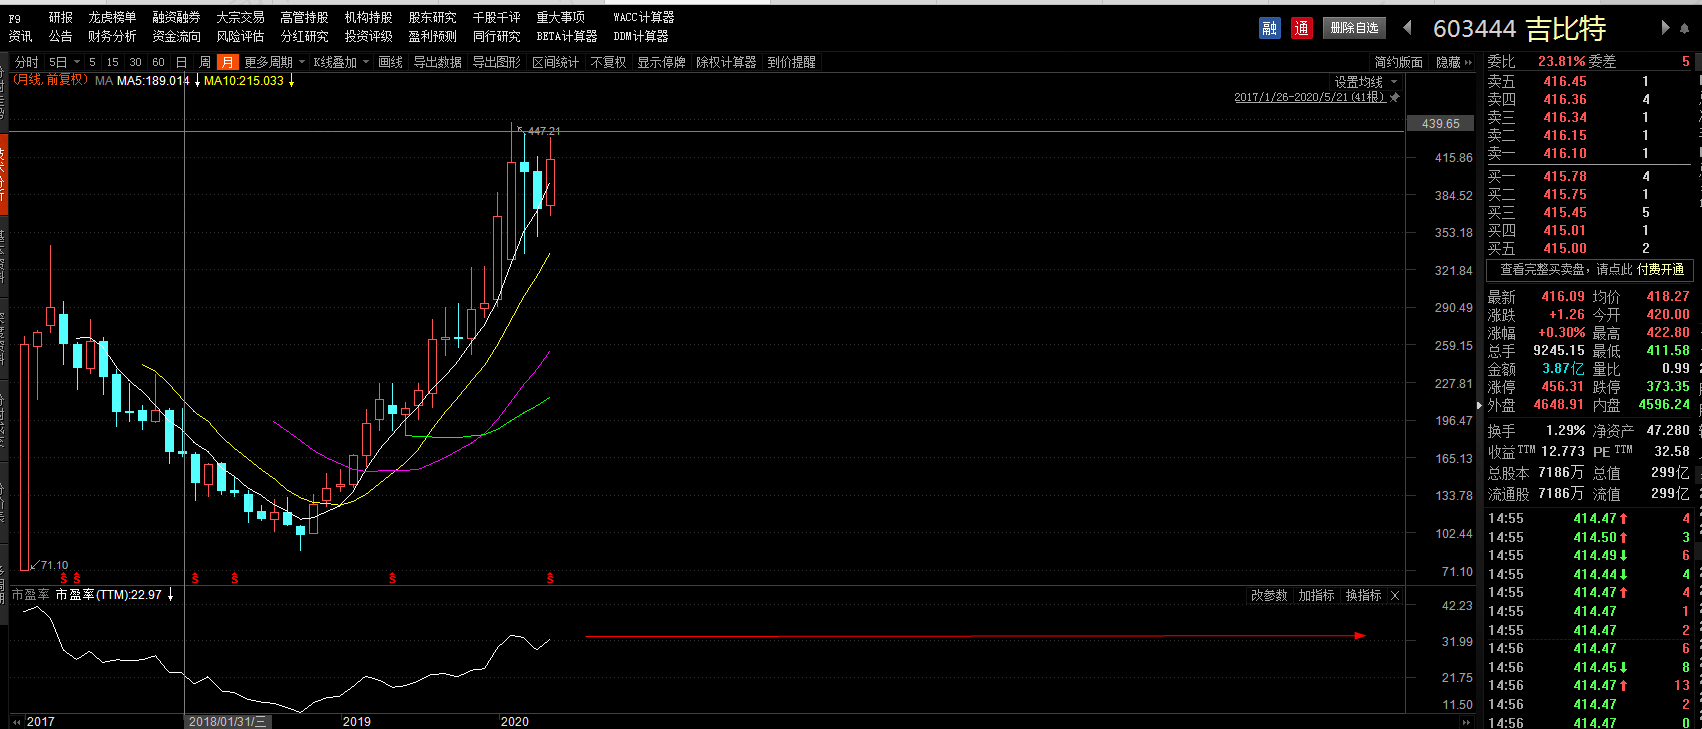Click the 删除自选 button
The width and height of the screenshot is (1702, 729).
click(x=1354, y=28)
